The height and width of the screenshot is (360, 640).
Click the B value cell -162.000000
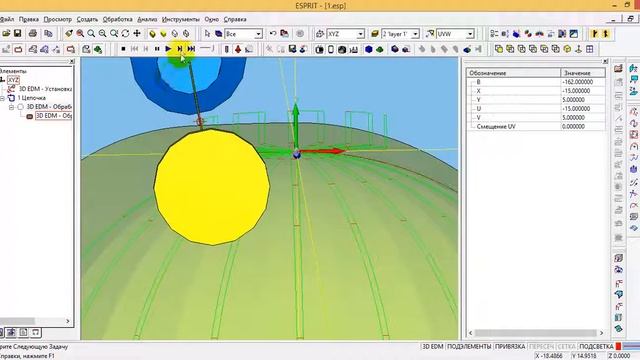click(x=583, y=82)
